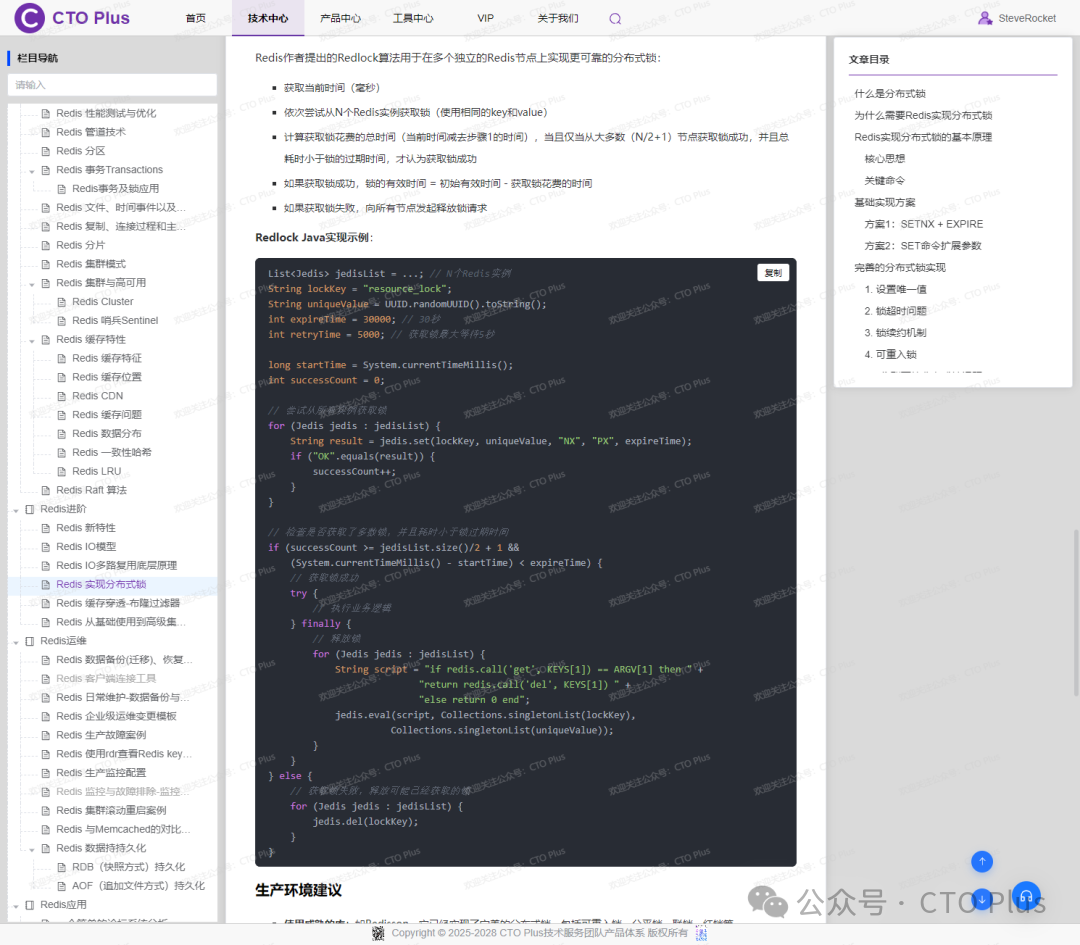Open Redis 缓存穿透-布隆过滤器 article
This screenshot has height=945, width=1080.
[118, 603]
